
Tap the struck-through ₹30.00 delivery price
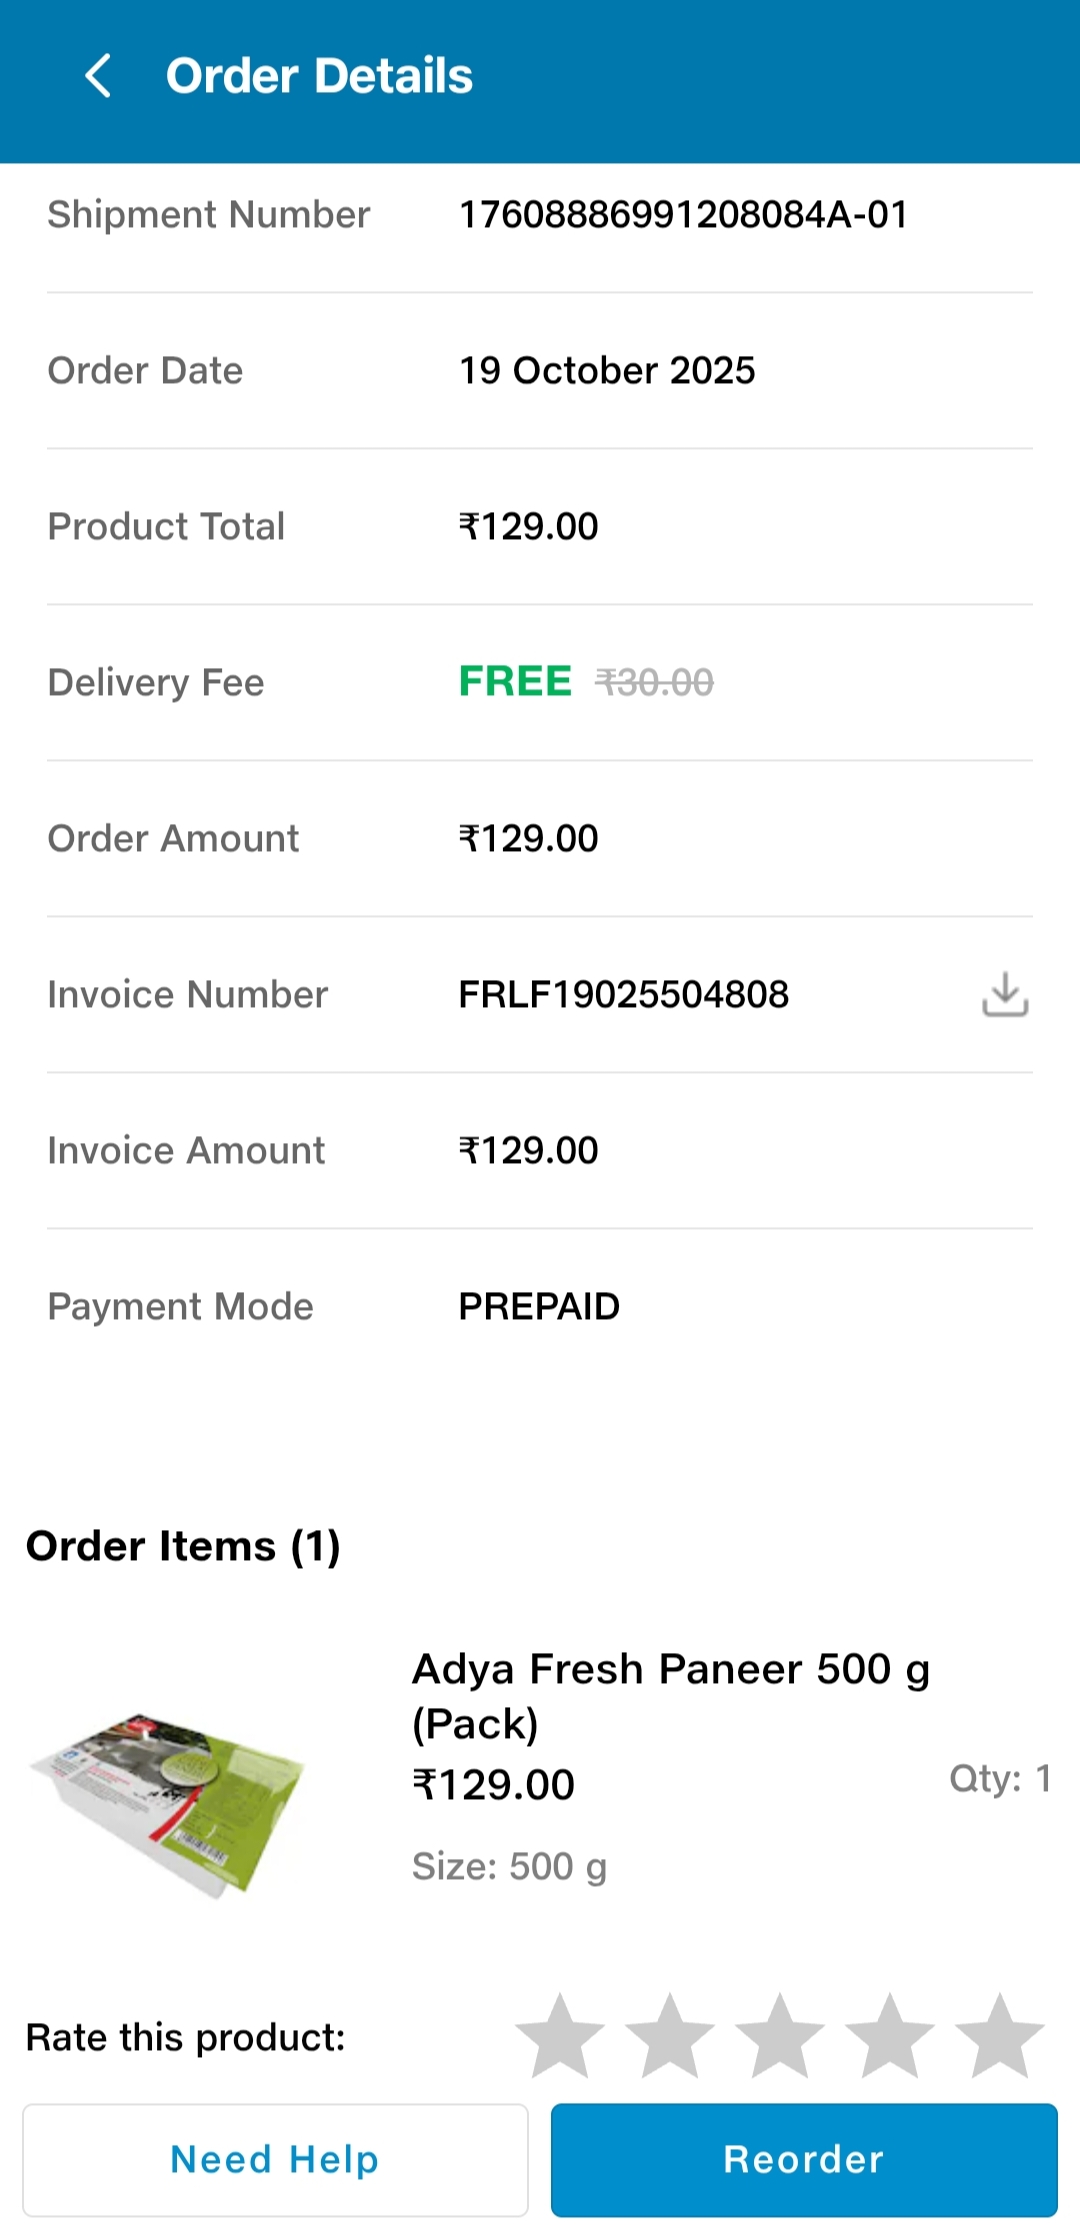pos(655,683)
